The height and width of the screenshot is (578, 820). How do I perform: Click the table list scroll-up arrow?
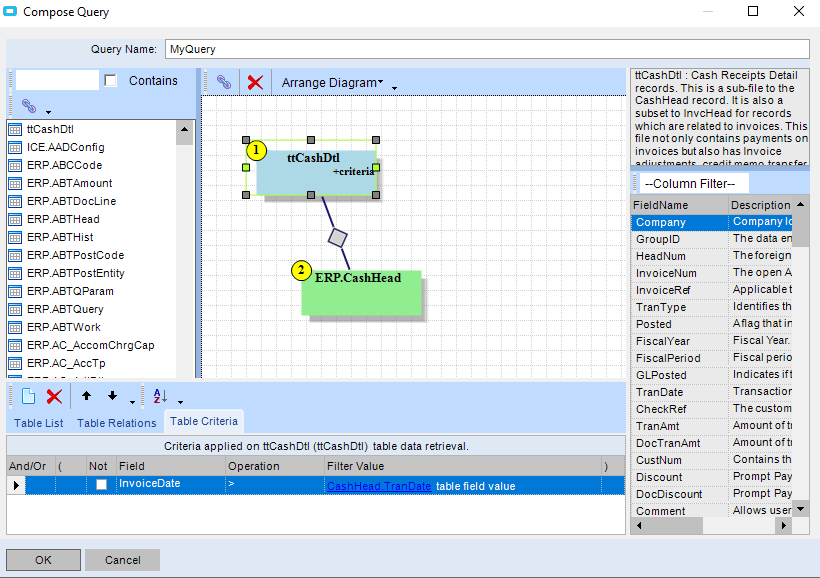click(x=185, y=129)
